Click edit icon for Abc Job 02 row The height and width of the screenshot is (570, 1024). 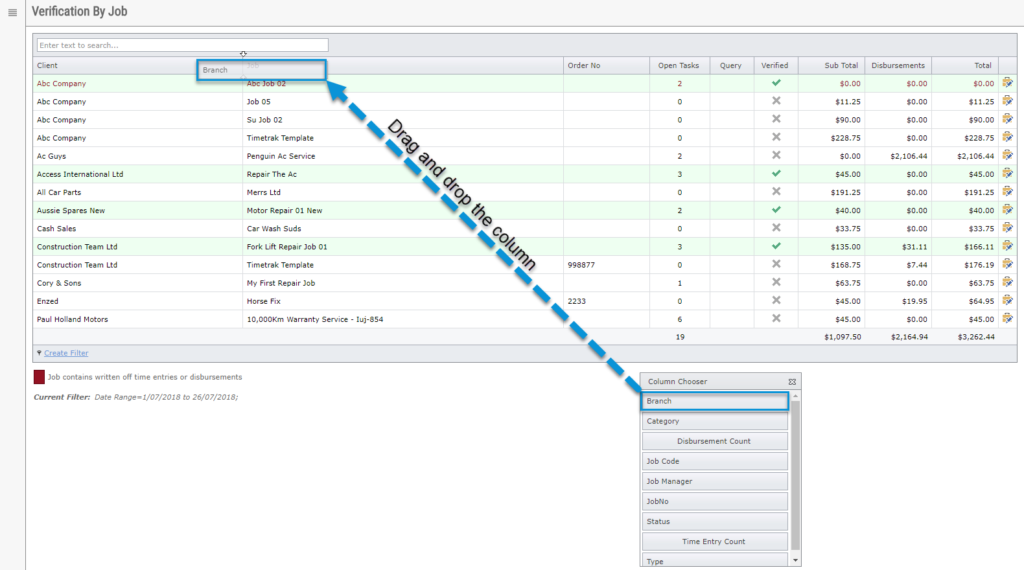1008,83
